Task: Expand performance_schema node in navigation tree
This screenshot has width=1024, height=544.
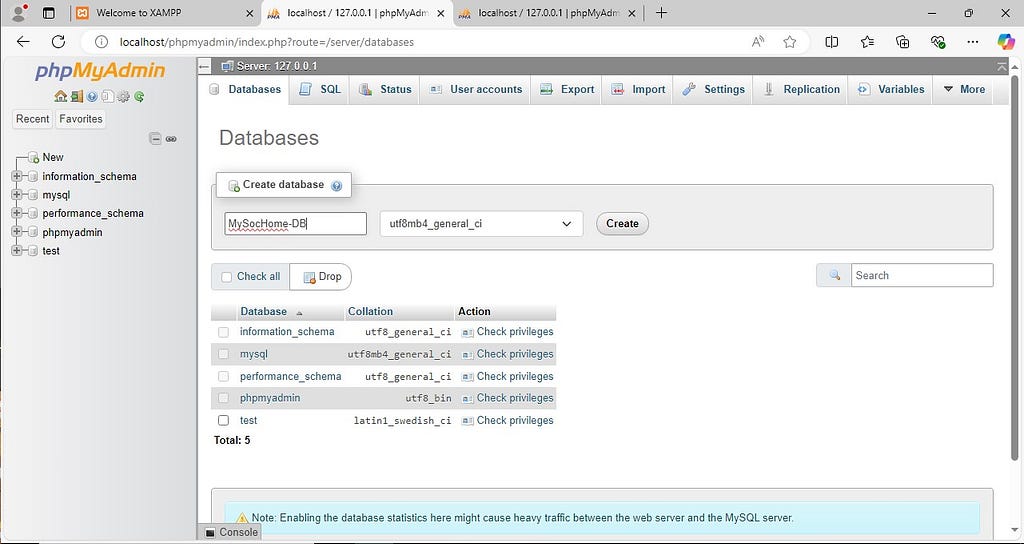Action: tap(16, 213)
